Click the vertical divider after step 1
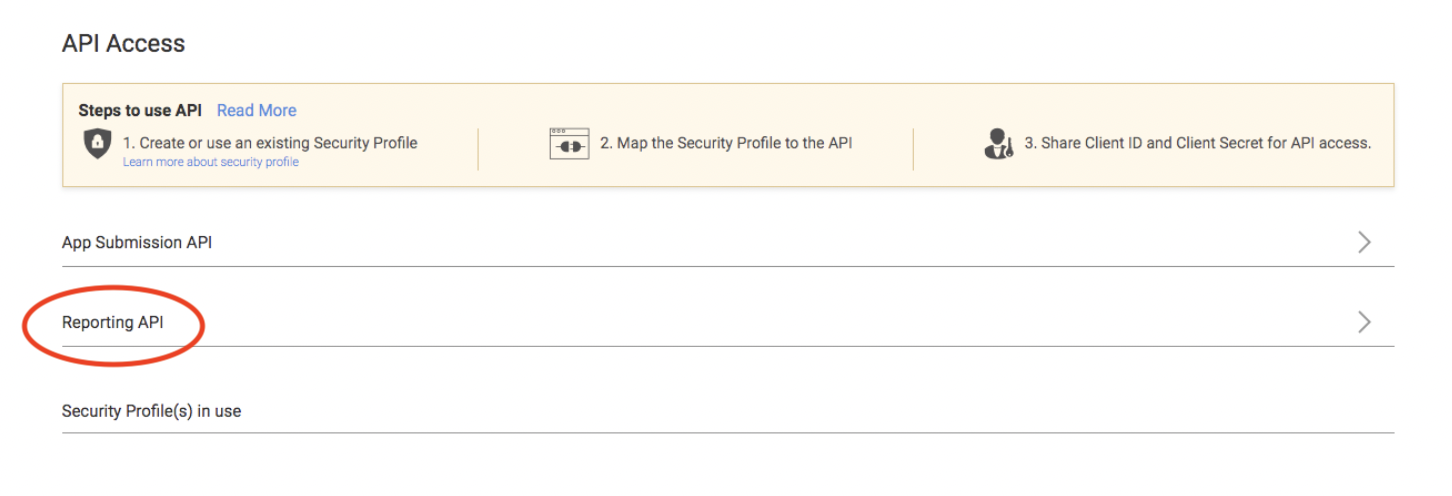Screen dimensions: 1452x496 click(478, 149)
